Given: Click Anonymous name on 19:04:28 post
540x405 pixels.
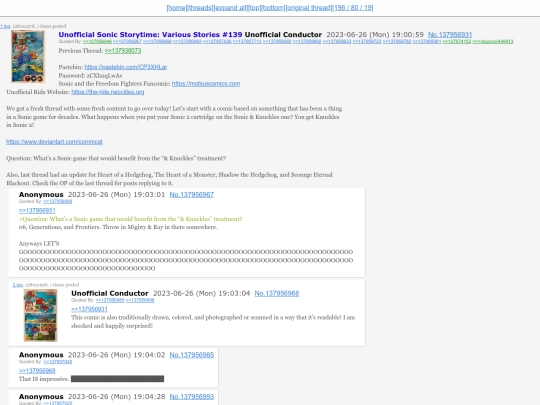Looking at the screenshot, I should (41, 397).
